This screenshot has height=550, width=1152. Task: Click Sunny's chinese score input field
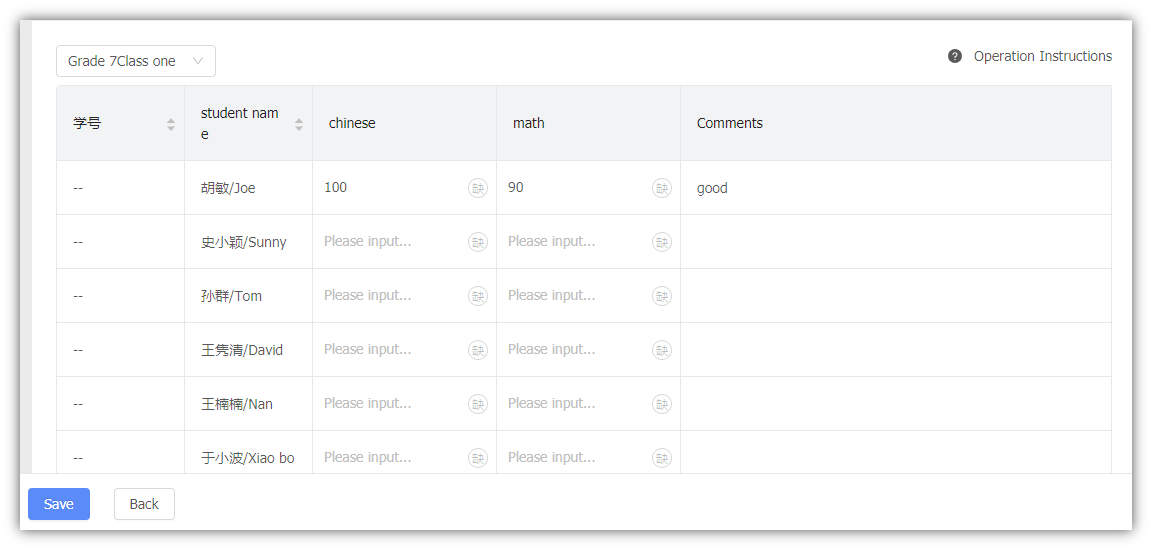390,242
